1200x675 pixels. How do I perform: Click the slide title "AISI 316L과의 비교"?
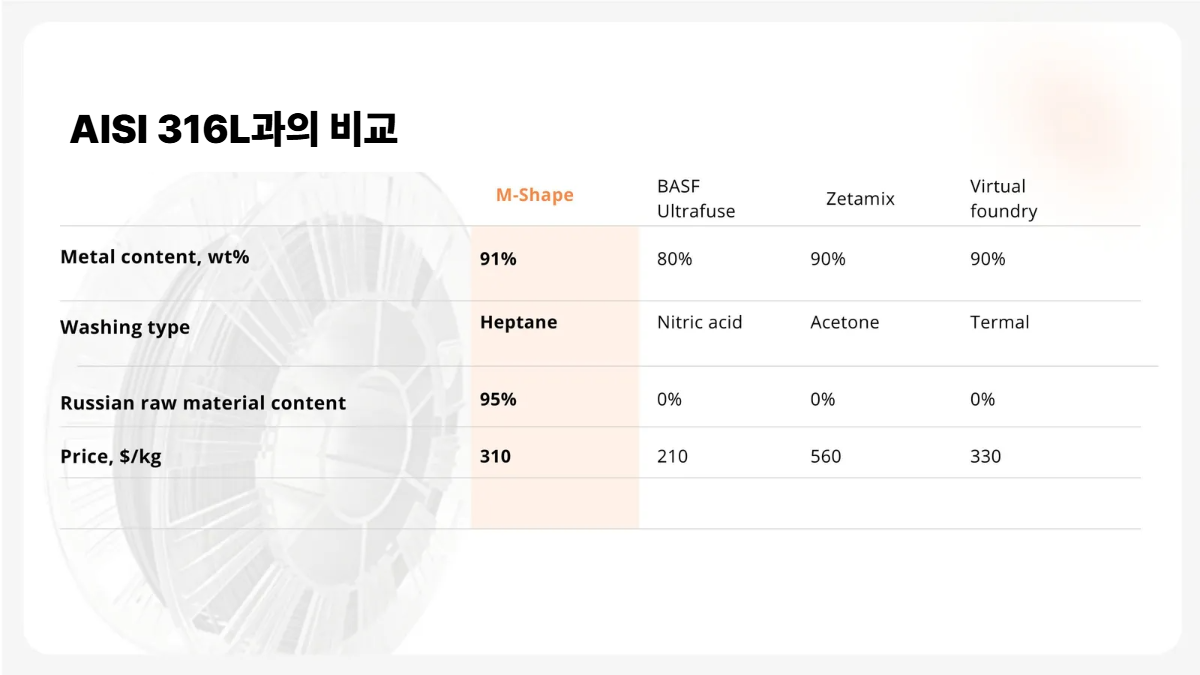tap(234, 131)
